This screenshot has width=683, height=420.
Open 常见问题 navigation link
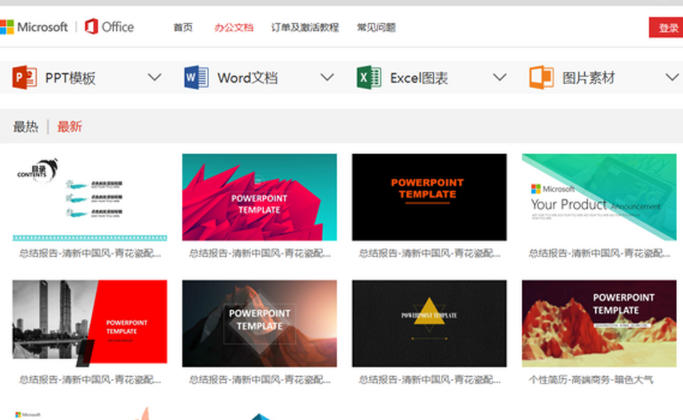tap(376, 28)
